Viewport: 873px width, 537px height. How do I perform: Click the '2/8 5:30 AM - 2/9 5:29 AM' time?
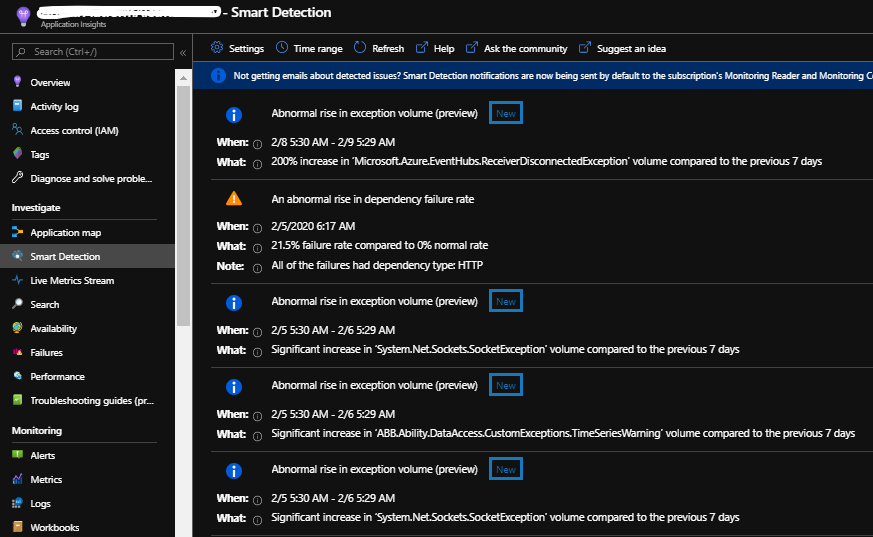[x=333, y=142]
